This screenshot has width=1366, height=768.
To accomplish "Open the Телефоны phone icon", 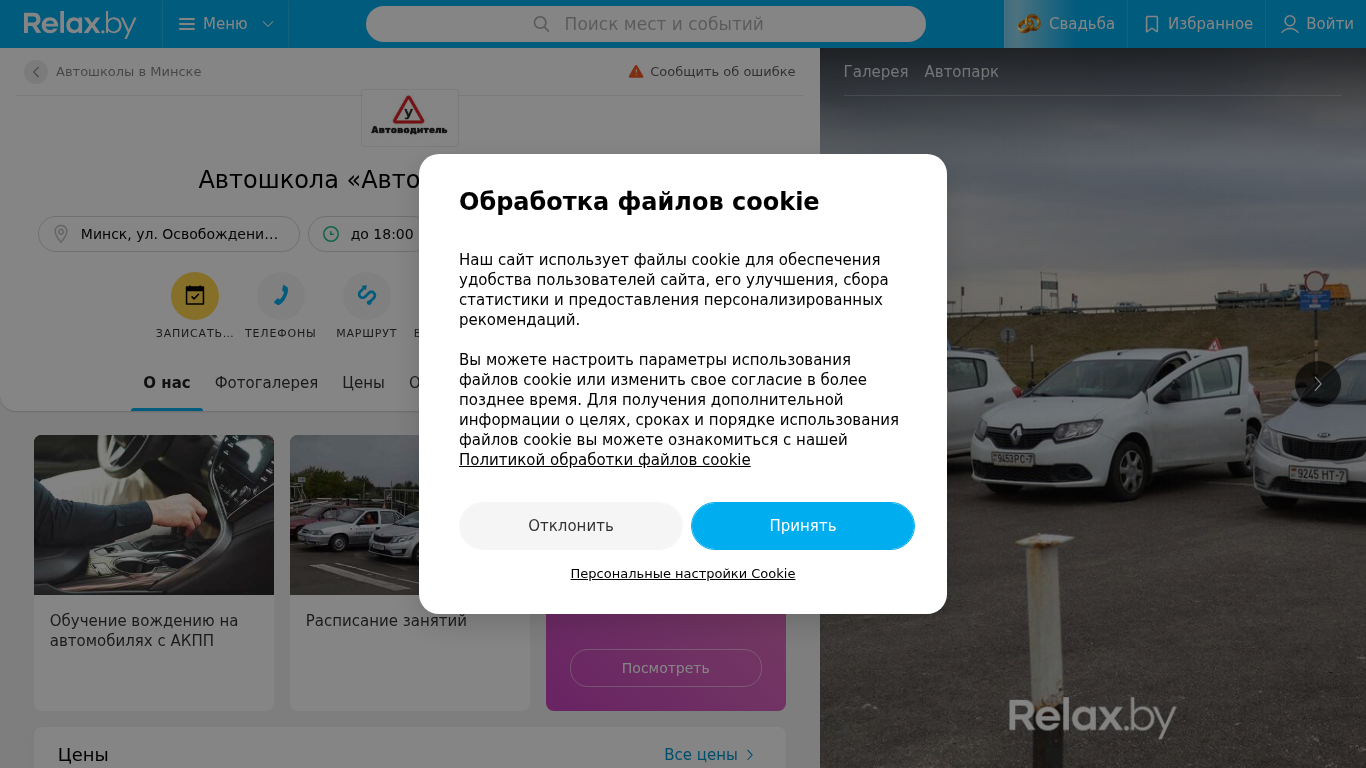I will coord(281,296).
